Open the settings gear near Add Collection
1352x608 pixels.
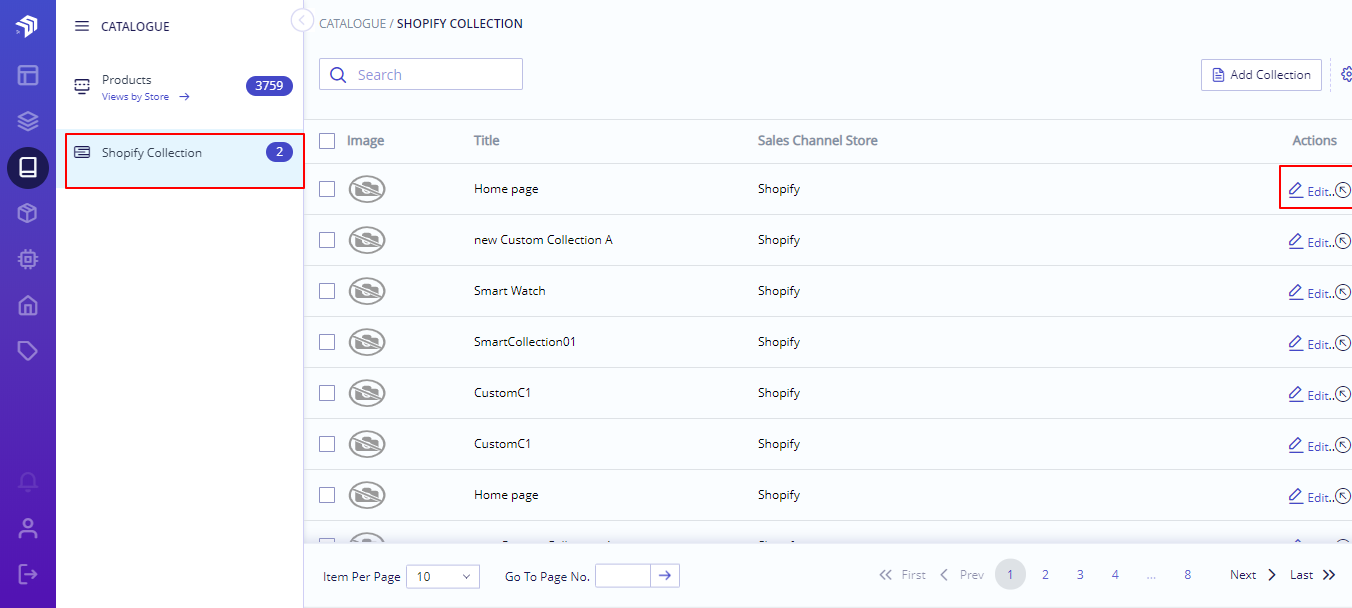click(1346, 74)
